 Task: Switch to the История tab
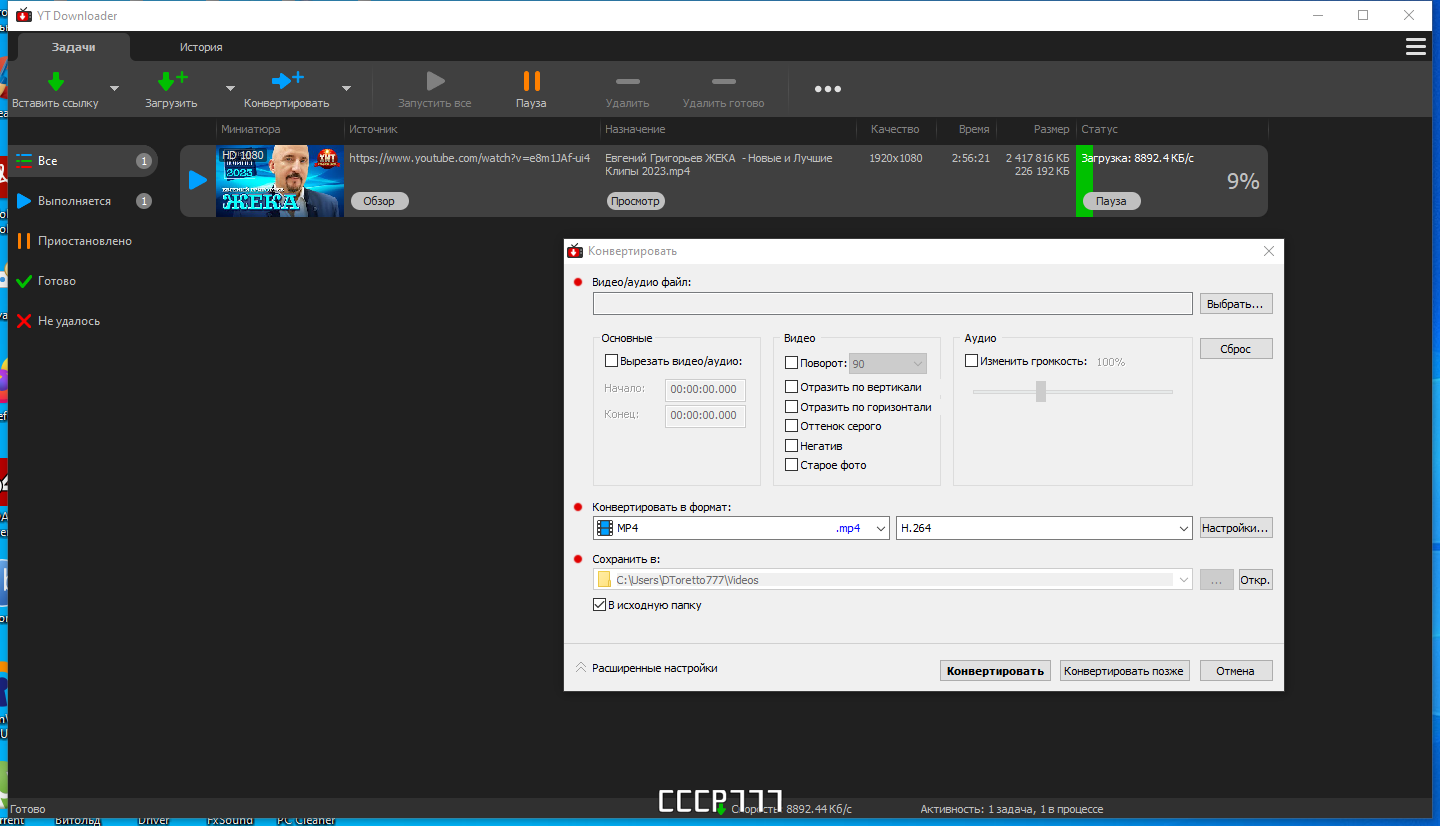coord(201,47)
